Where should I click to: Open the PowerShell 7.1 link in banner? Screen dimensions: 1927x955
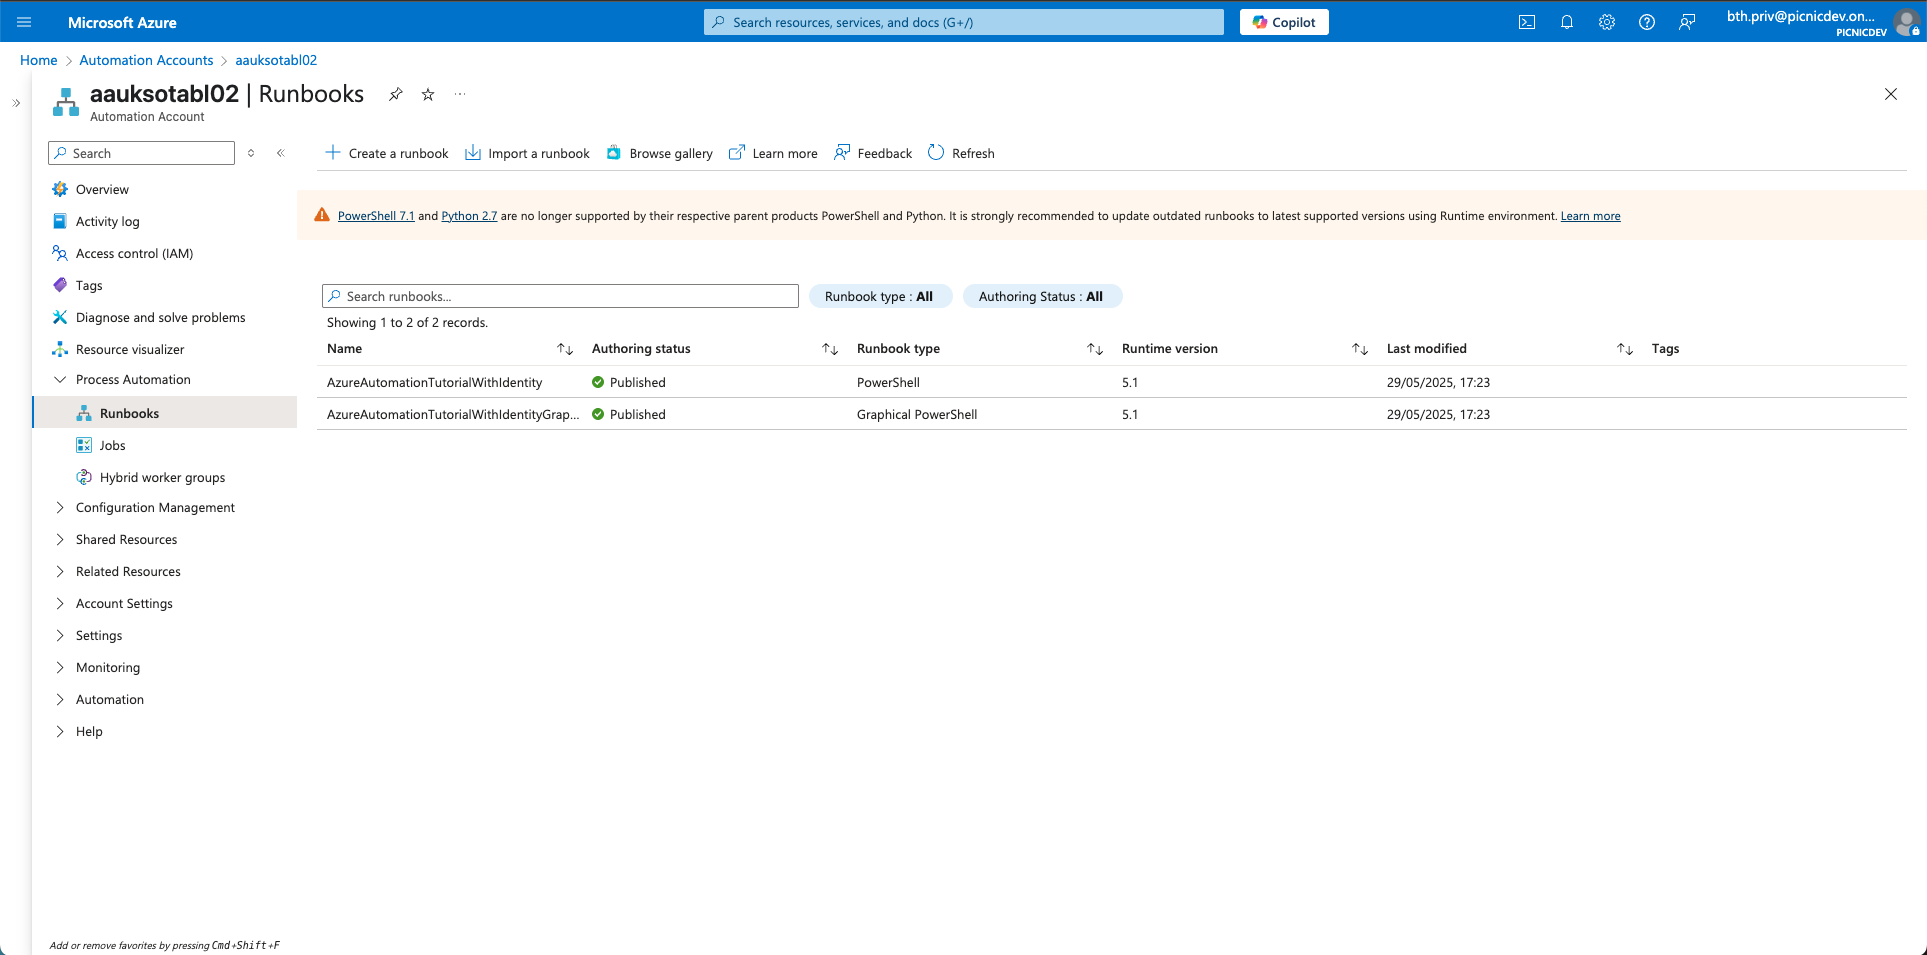(x=376, y=216)
